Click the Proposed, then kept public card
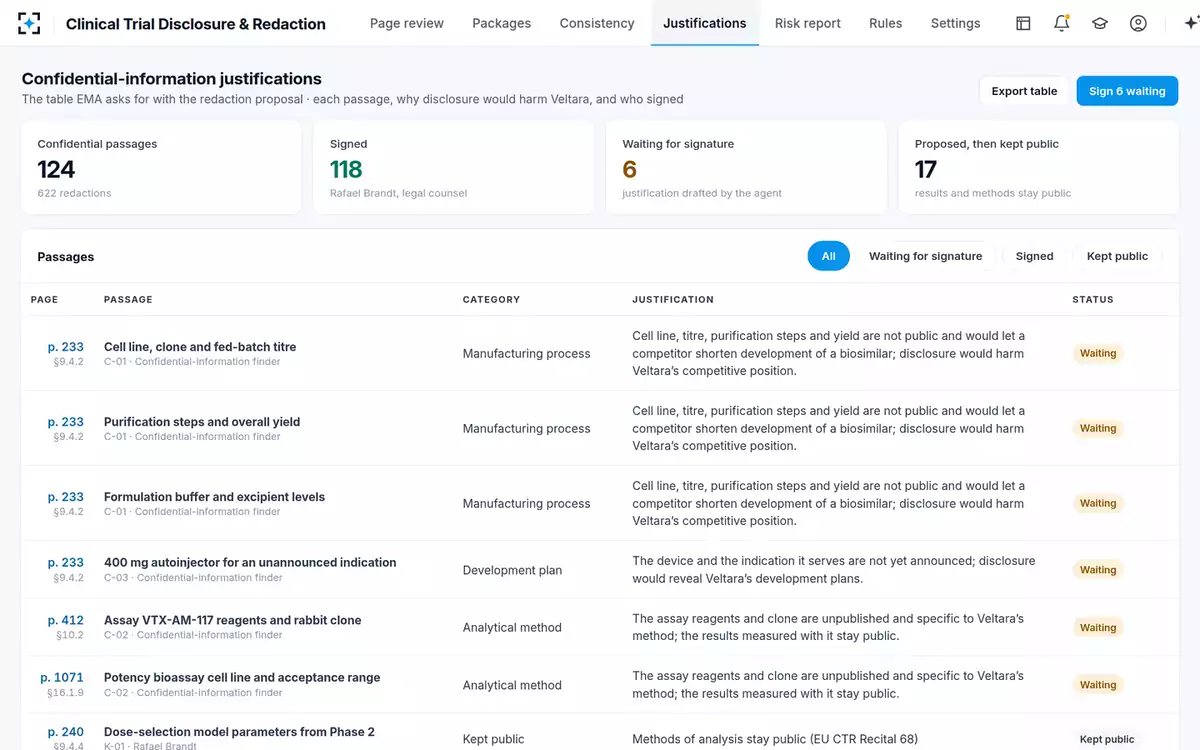This screenshot has height=750, width=1200. tap(1039, 167)
